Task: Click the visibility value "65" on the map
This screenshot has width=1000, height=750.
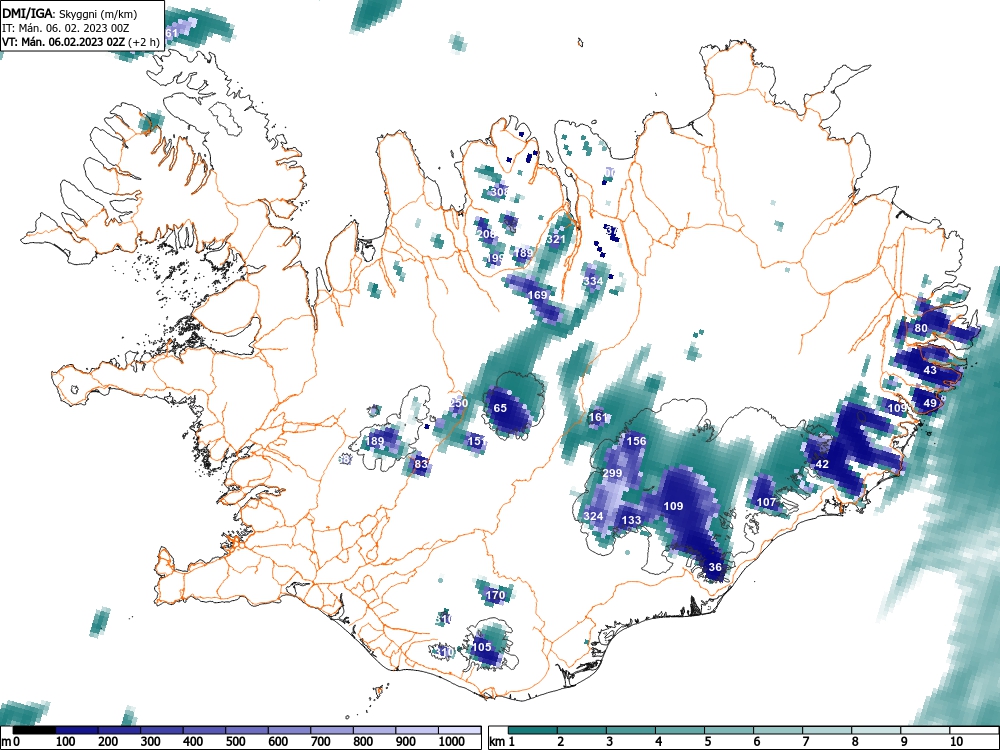Action: [500, 408]
